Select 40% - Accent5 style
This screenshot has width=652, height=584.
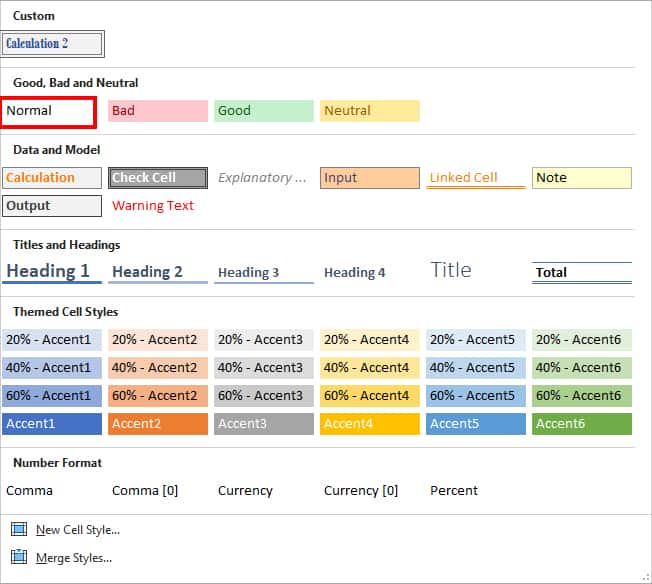point(476,368)
